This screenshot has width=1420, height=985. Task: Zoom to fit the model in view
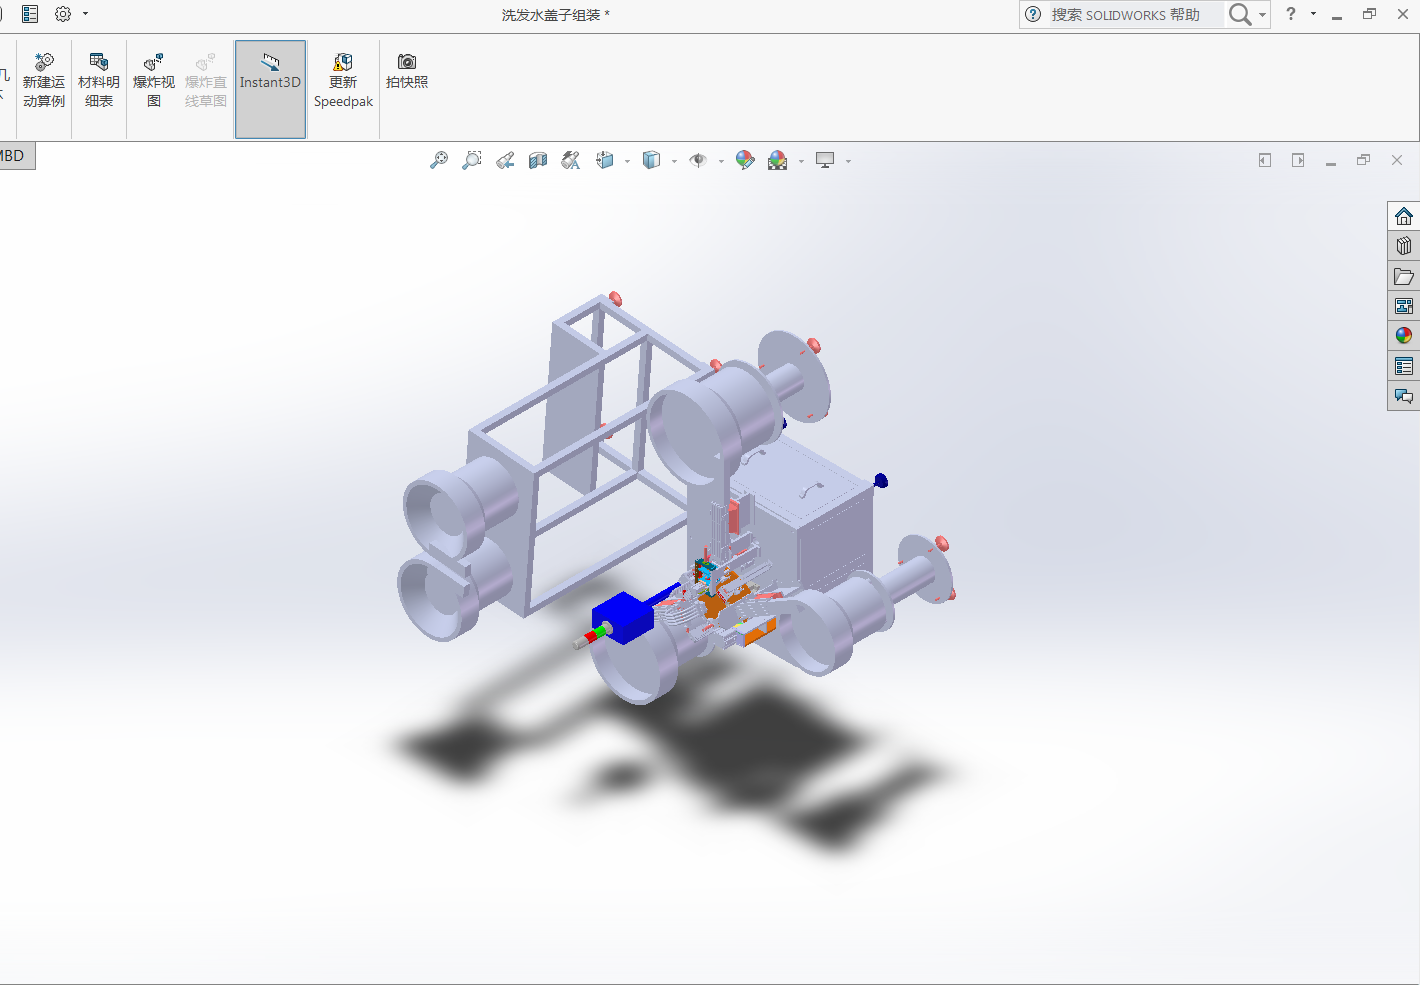438,161
